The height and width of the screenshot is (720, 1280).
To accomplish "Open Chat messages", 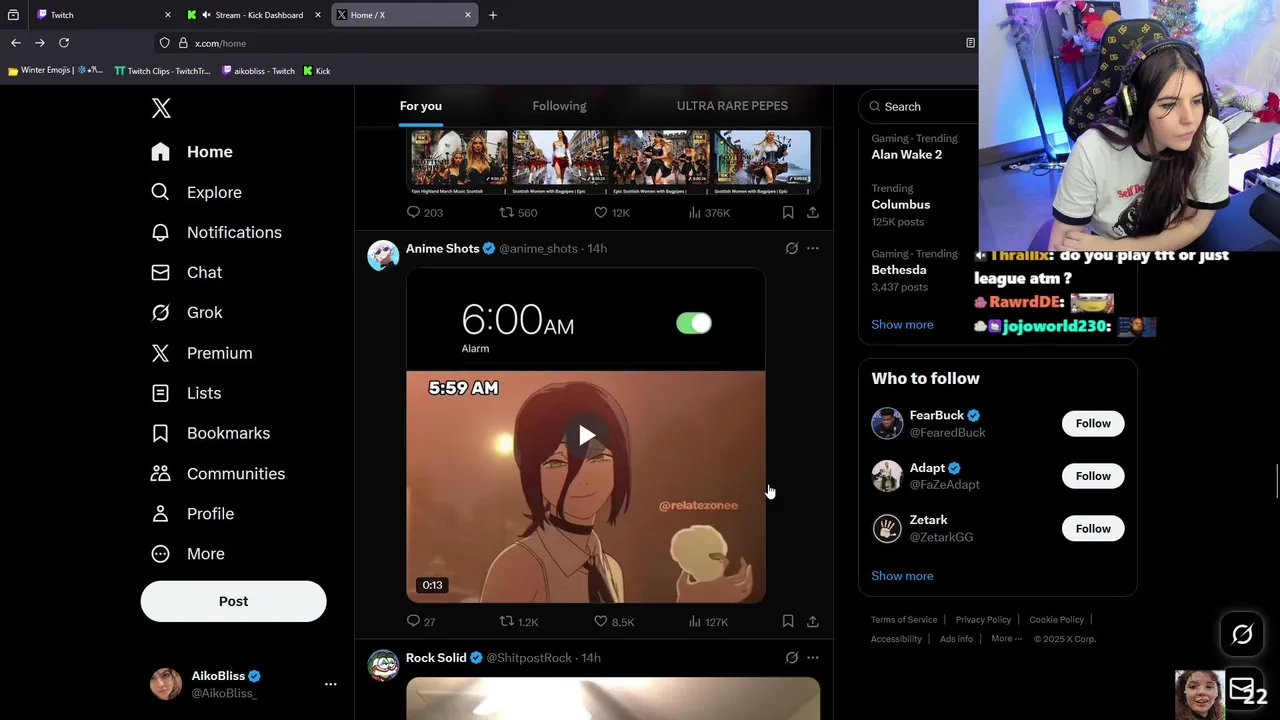I will pyautogui.click(x=187, y=272).
